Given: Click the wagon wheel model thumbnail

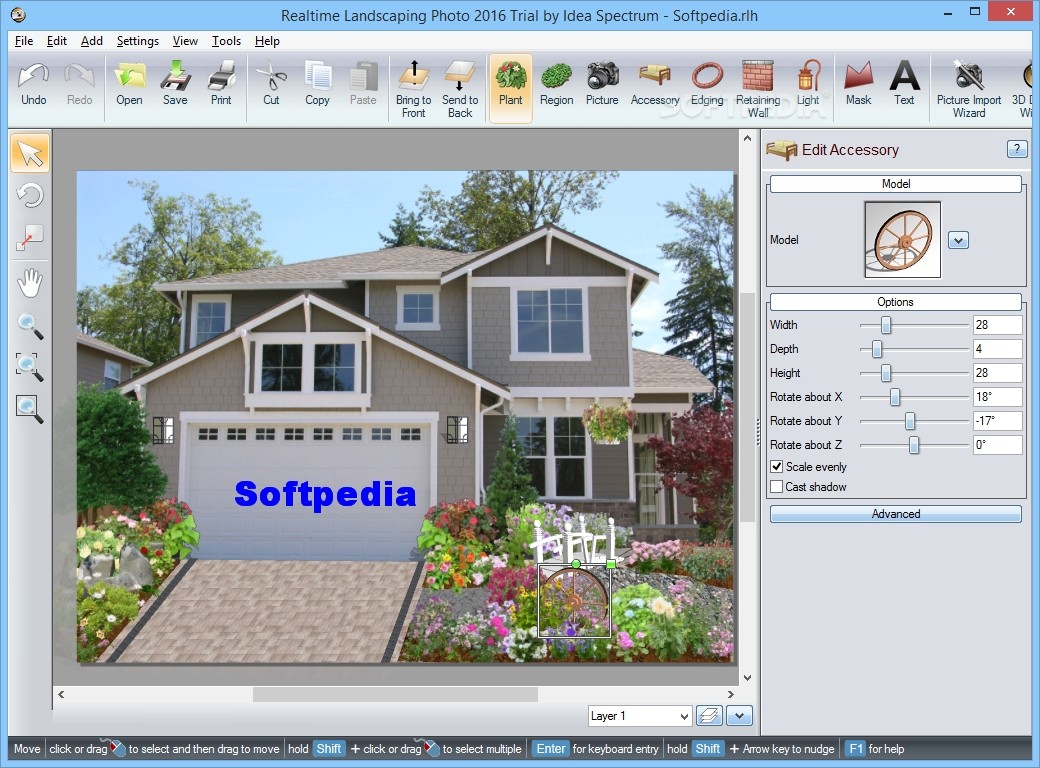Looking at the screenshot, I should point(902,239).
